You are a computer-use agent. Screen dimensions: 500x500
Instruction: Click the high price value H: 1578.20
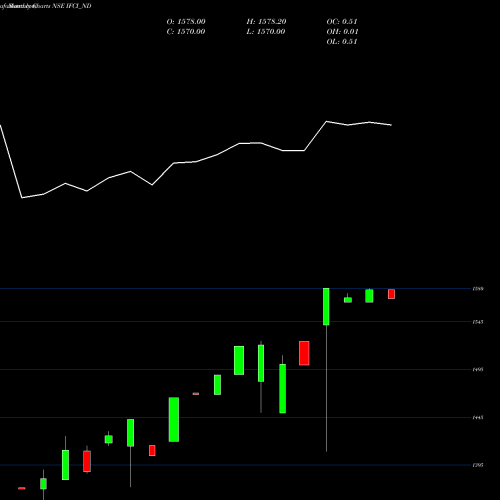pos(266,22)
